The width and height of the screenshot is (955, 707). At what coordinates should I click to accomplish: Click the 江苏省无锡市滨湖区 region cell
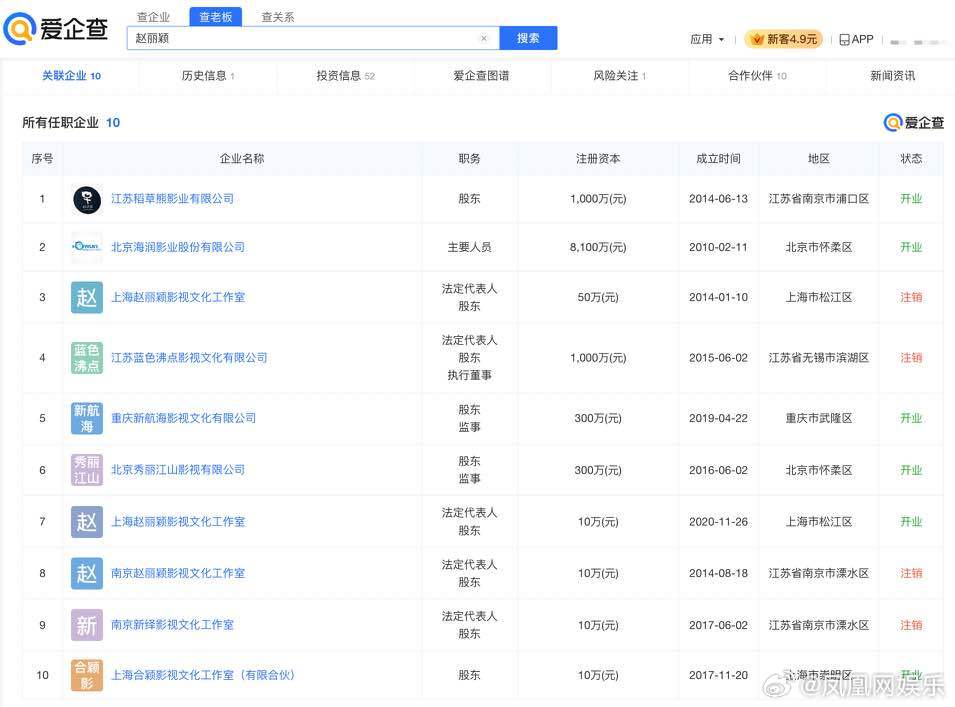(819, 358)
